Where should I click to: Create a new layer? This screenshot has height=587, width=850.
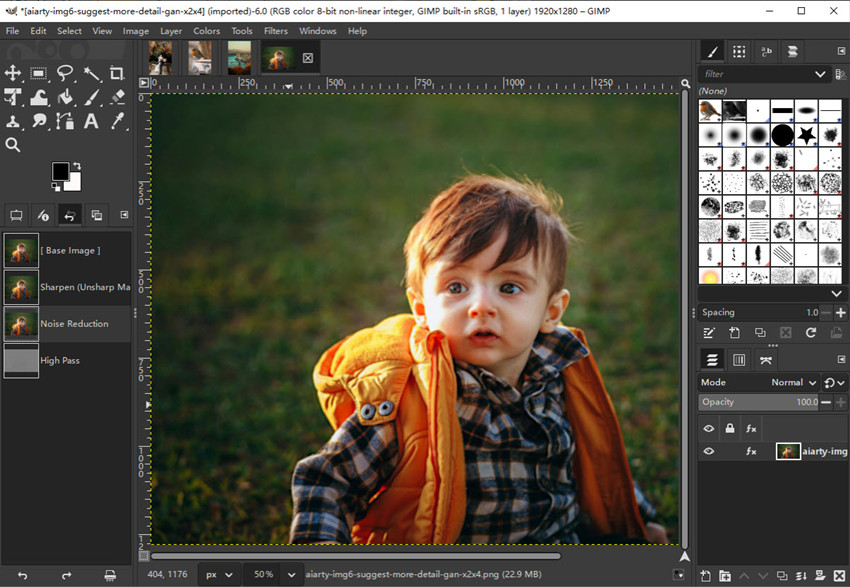point(706,575)
